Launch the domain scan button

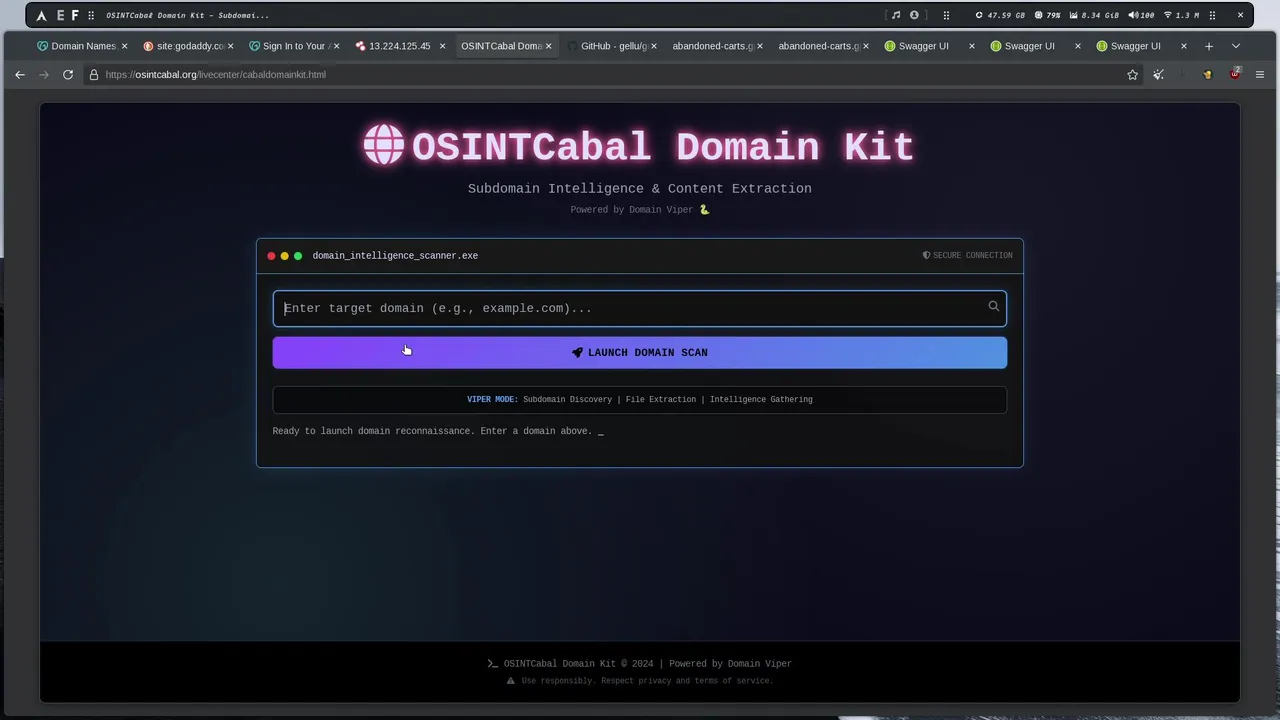[x=640, y=353]
